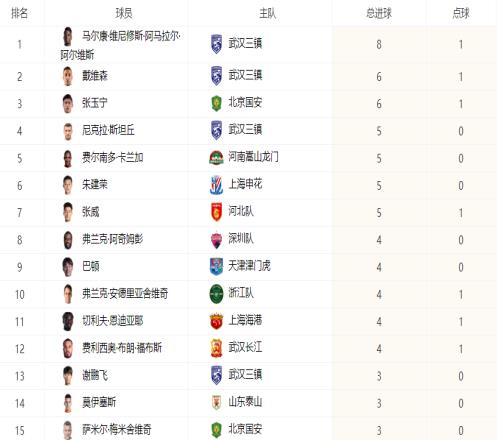Click the 天津津门虎 team logo
The height and width of the screenshot is (440, 500).
click(216, 266)
